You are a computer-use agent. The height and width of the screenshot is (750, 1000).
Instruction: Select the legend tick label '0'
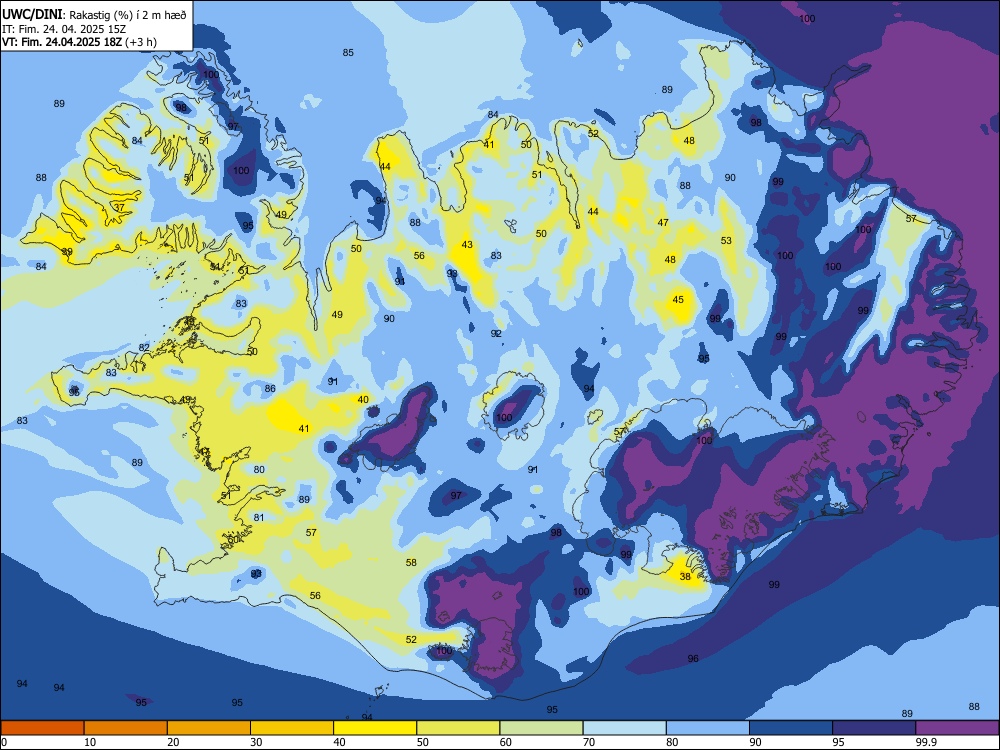click(4, 742)
